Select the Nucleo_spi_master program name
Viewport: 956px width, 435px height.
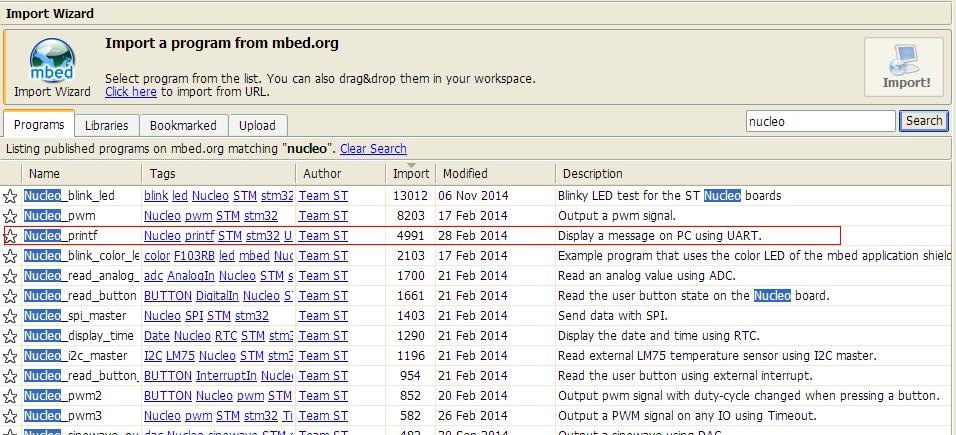coord(75,315)
